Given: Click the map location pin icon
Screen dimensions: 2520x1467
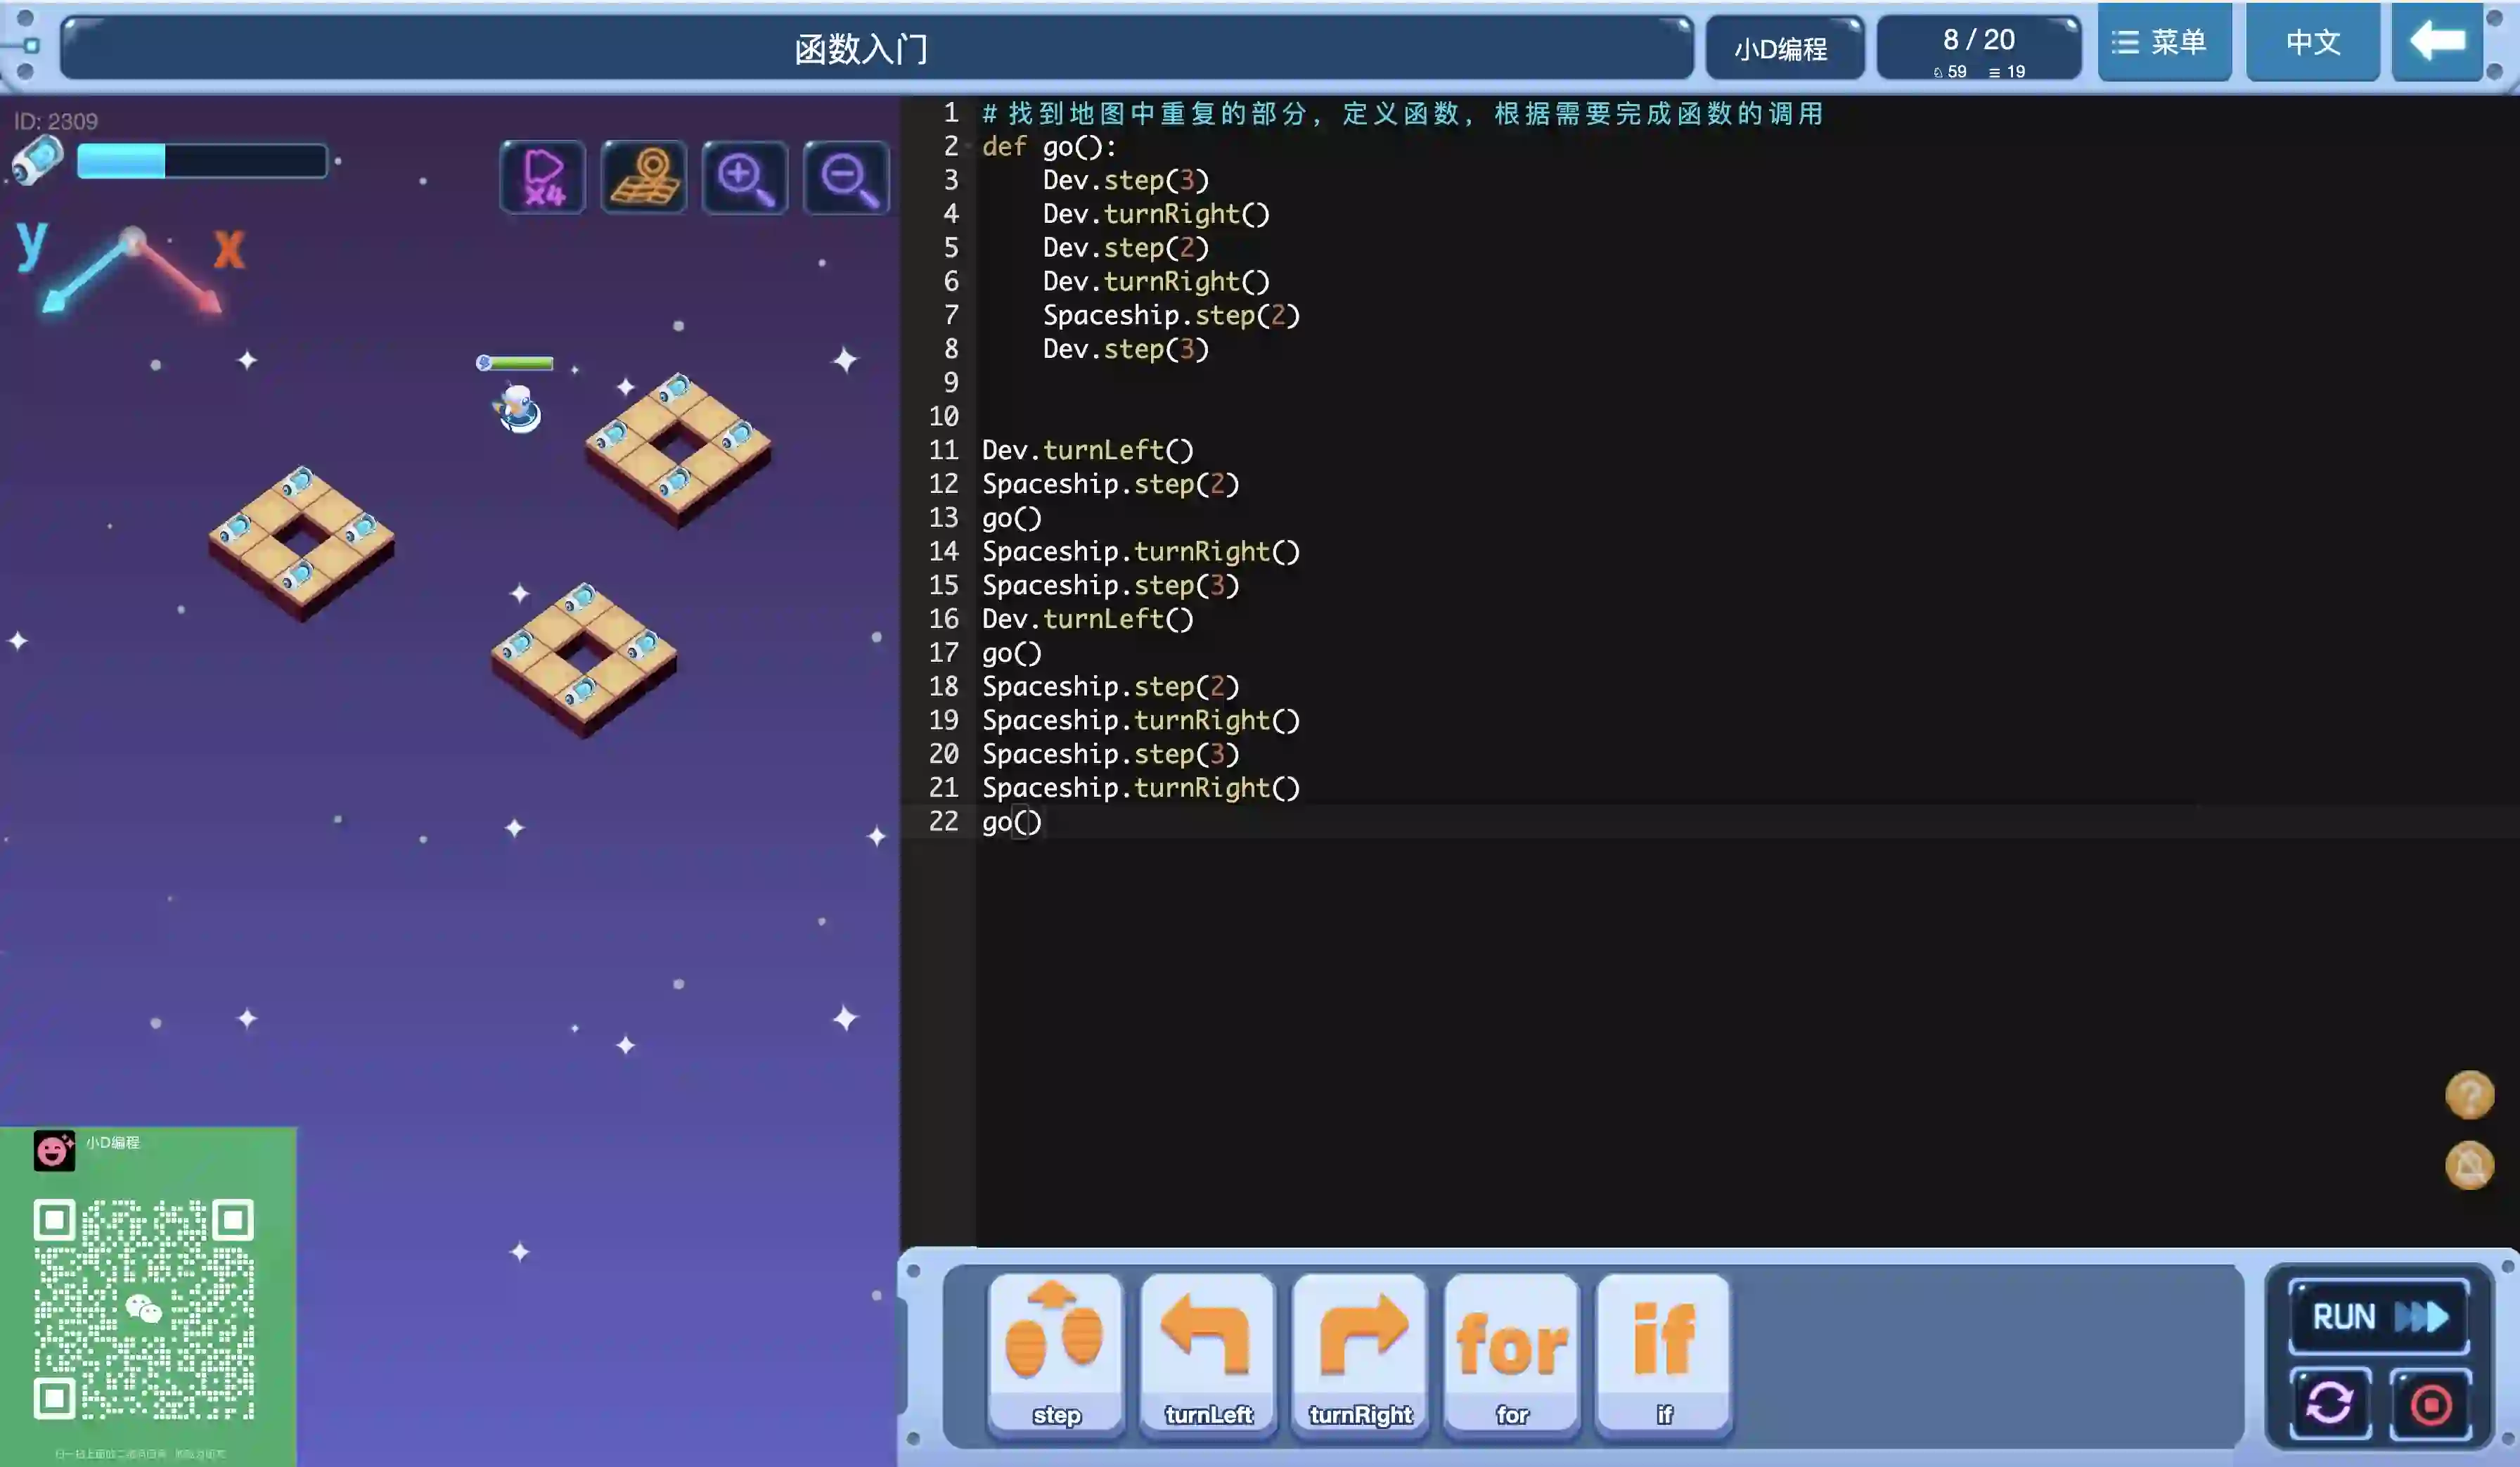Looking at the screenshot, I should tap(644, 178).
